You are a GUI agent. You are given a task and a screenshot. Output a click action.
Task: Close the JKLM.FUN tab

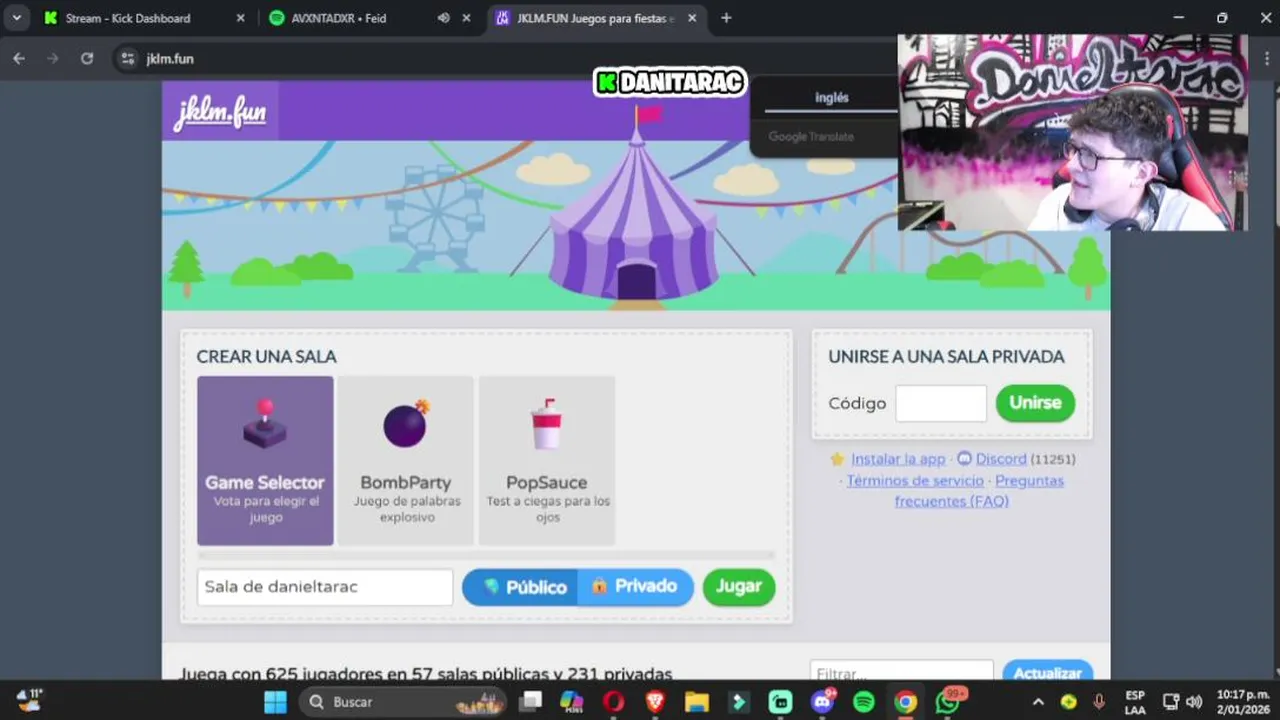coord(692,18)
